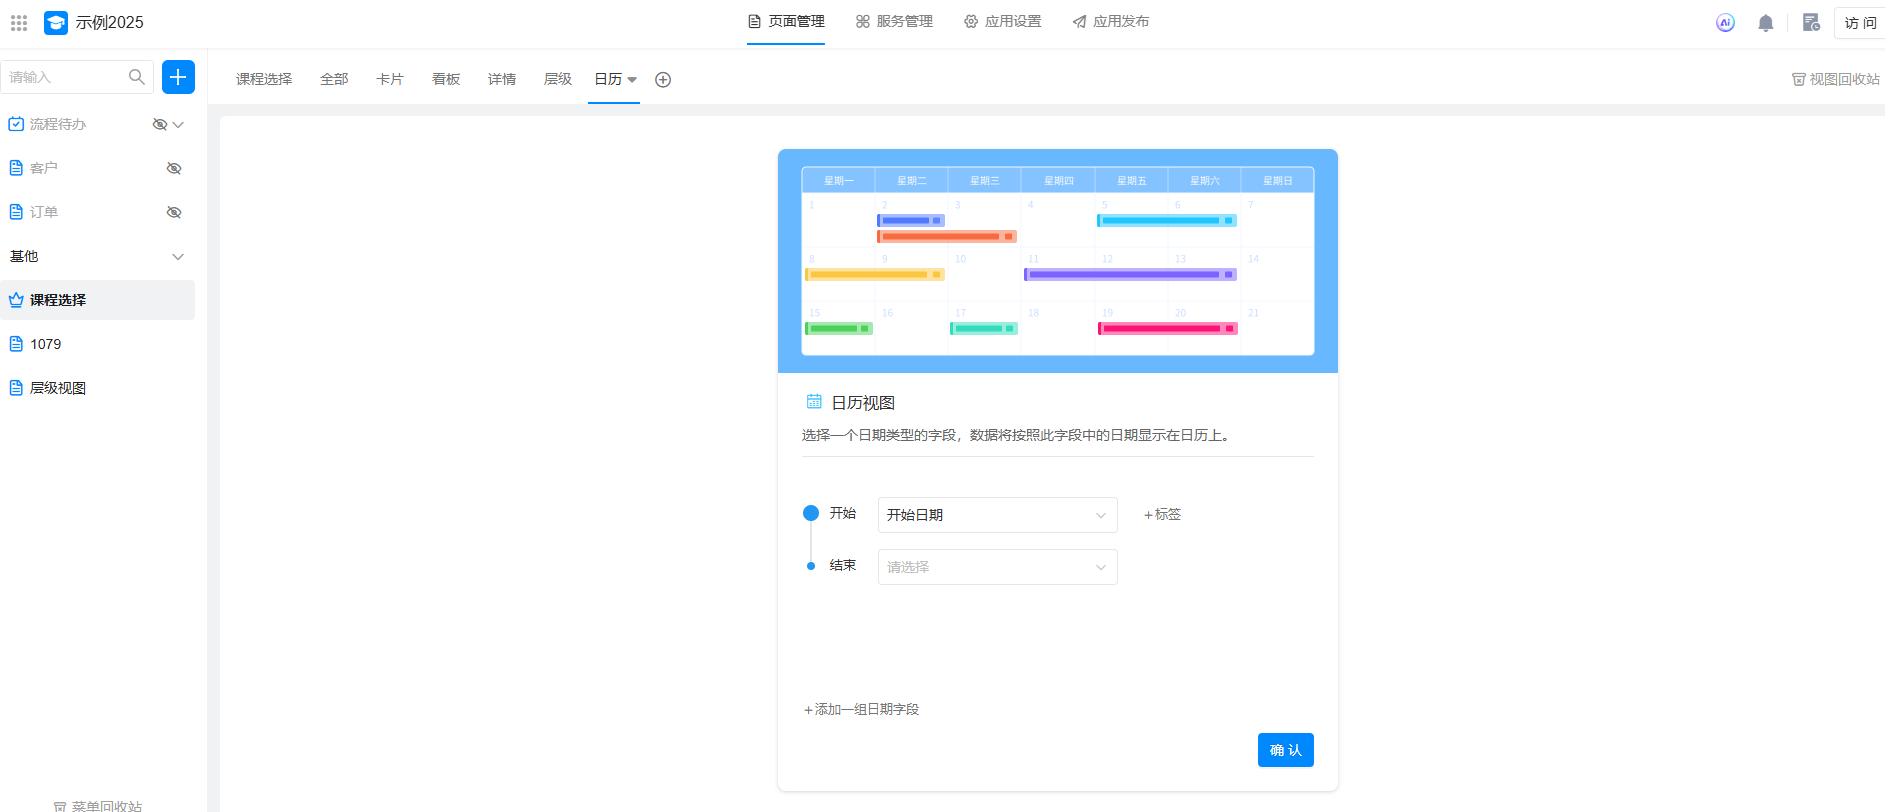Click the 确认 confirm button

tap(1285, 750)
